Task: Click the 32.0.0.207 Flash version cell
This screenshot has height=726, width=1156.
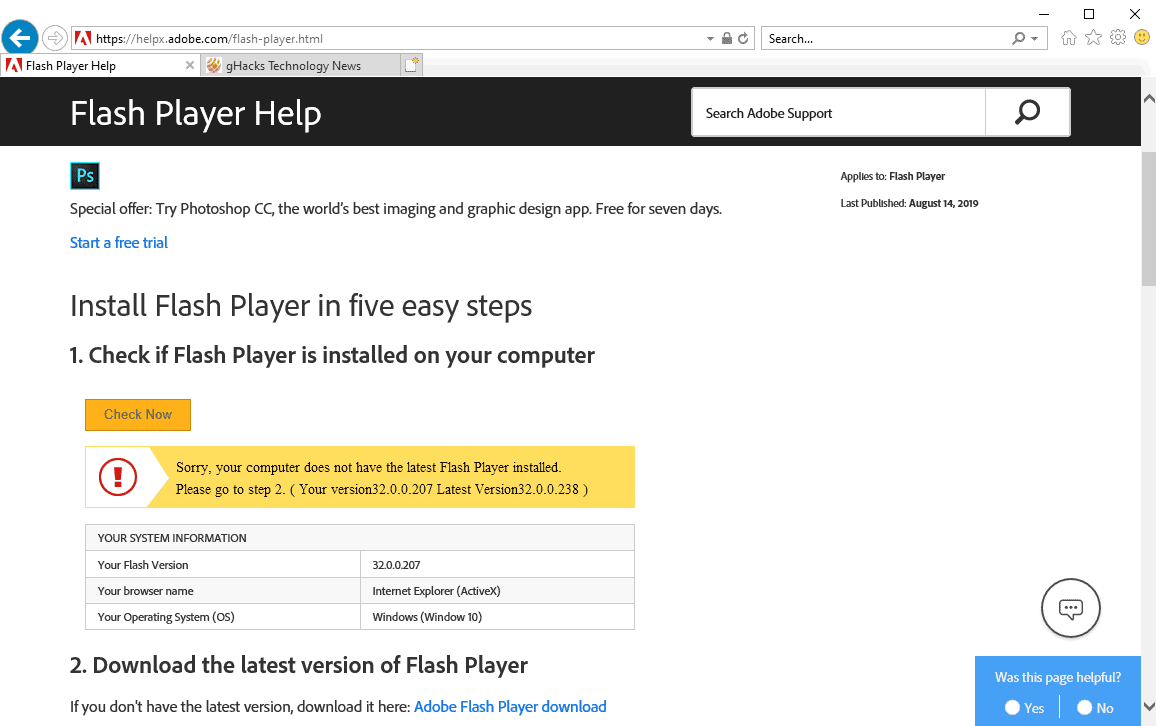Action: [x=497, y=565]
